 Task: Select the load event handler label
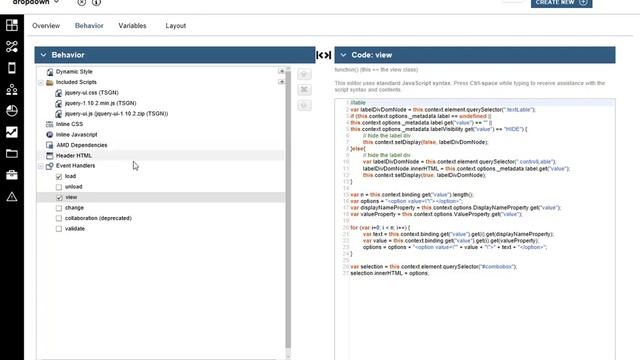click(70, 176)
